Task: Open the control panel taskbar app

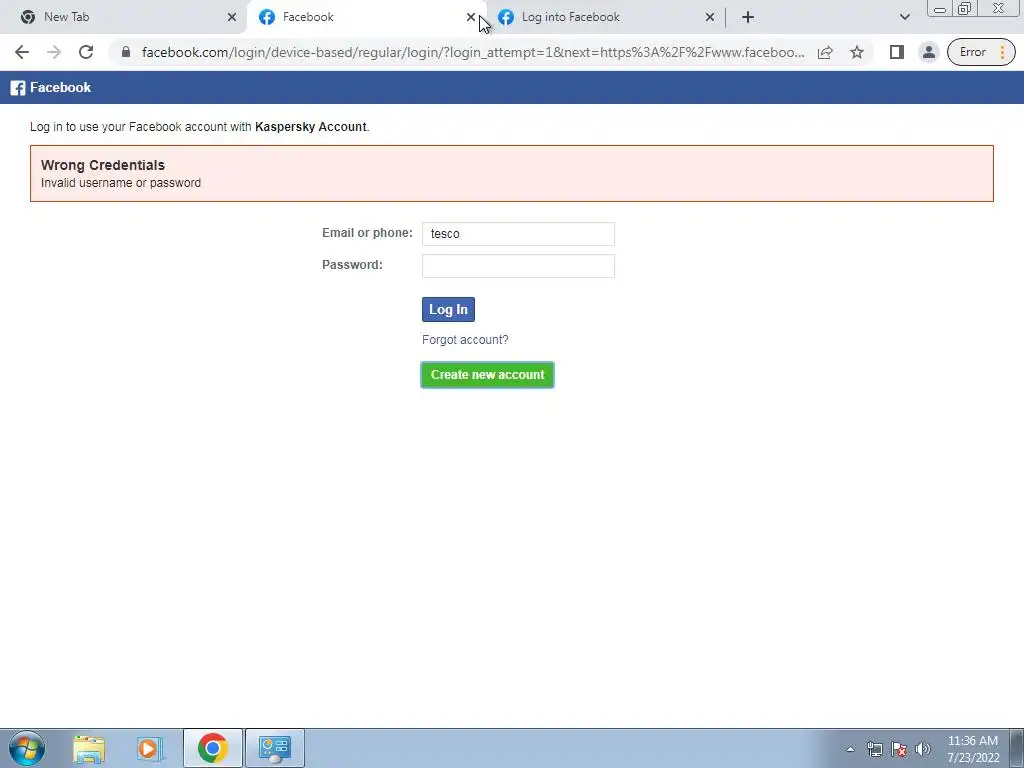Action: pos(275,748)
